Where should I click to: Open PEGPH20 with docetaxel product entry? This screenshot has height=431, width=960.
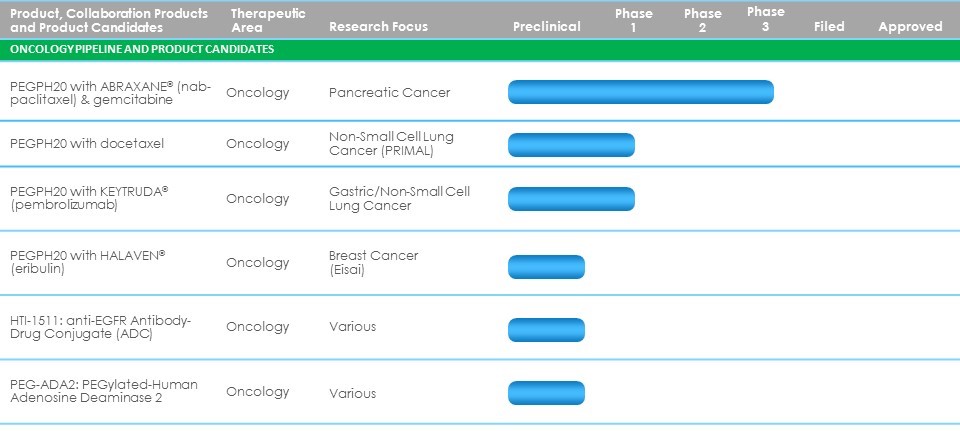coord(87,144)
